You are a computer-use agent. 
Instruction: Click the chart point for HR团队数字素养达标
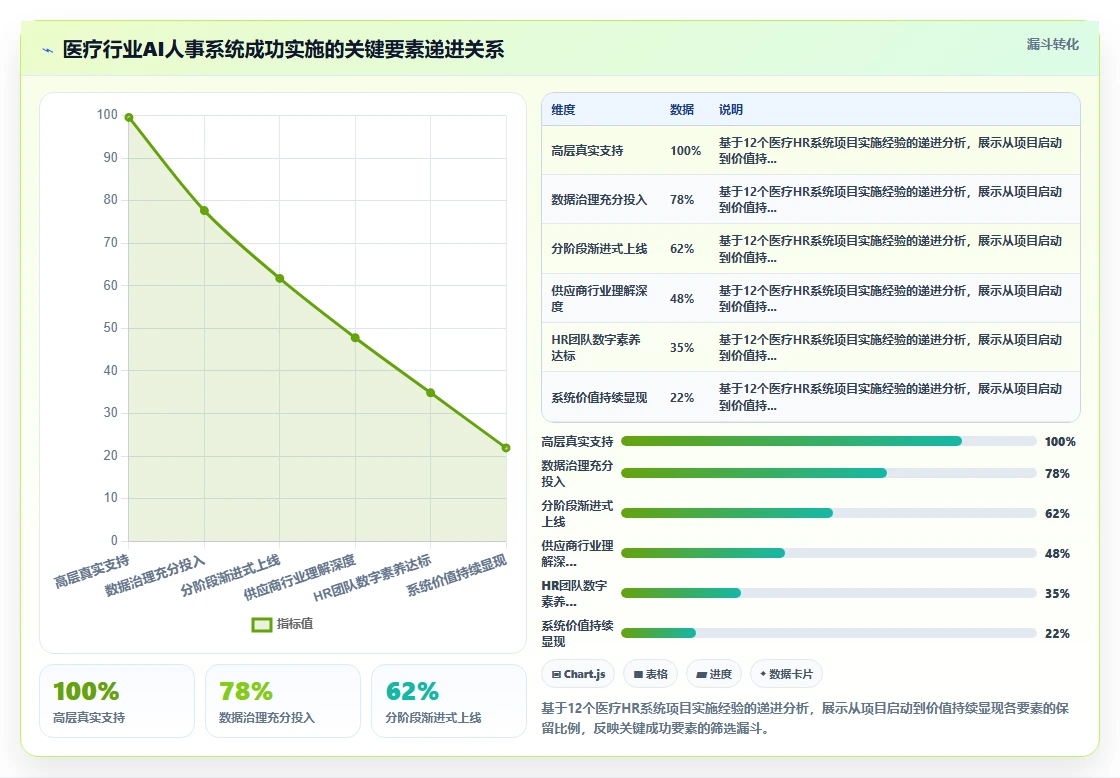point(431,393)
